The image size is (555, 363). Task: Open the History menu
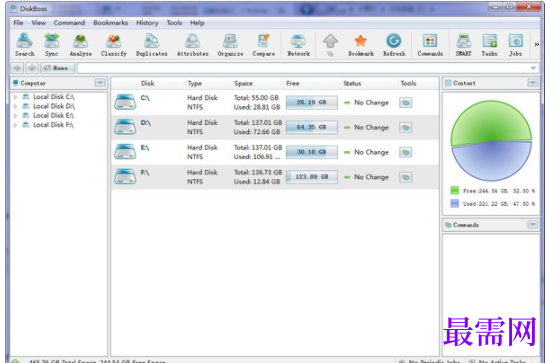147,23
